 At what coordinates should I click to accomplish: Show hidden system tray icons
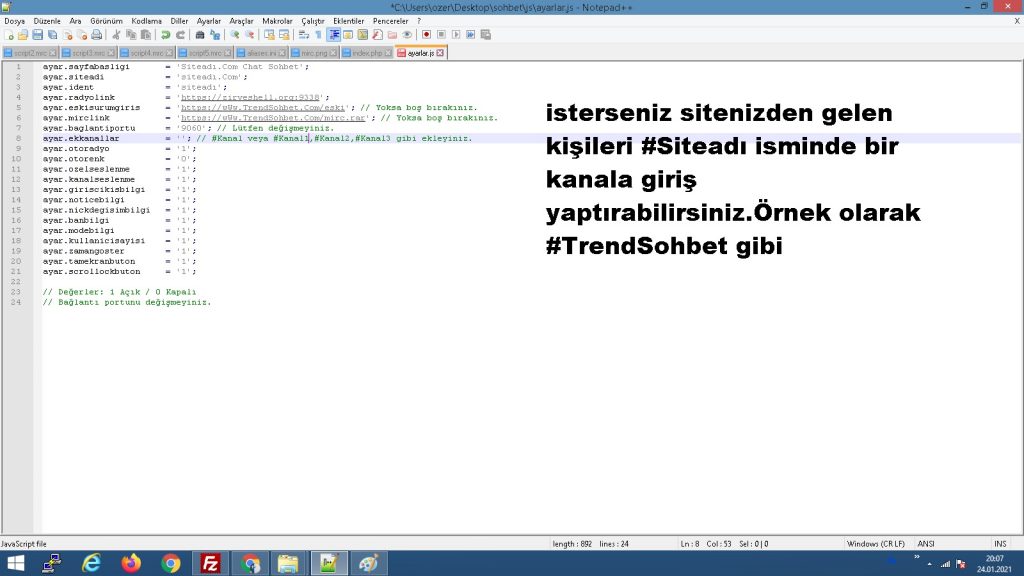click(x=929, y=564)
